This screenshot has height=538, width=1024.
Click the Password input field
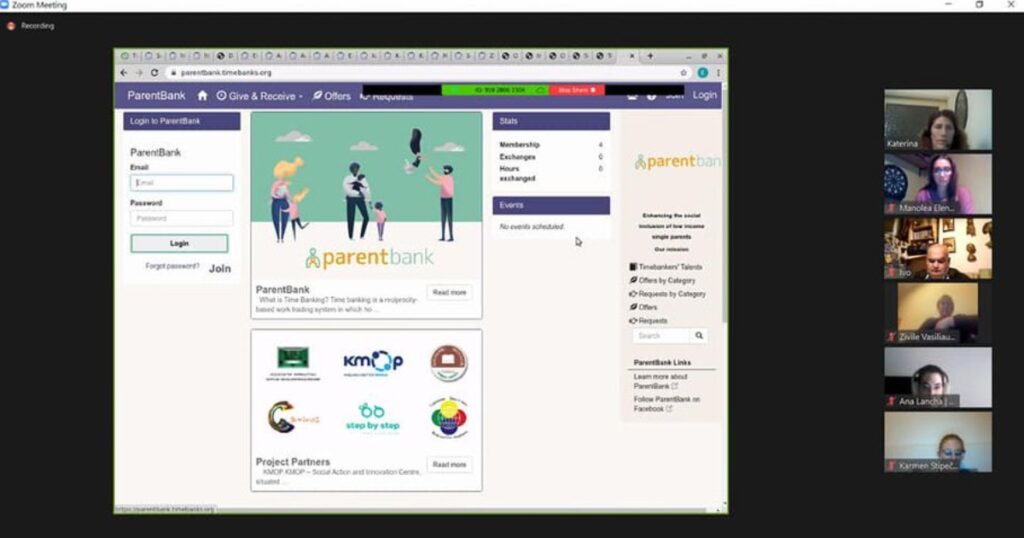click(x=182, y=218)
